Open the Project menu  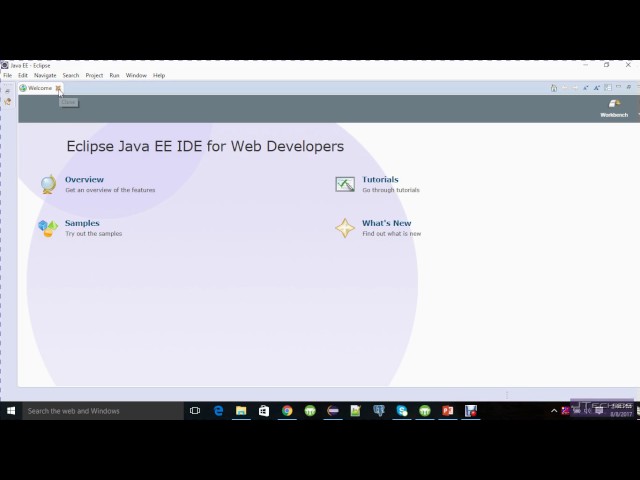tap(94, 76)
